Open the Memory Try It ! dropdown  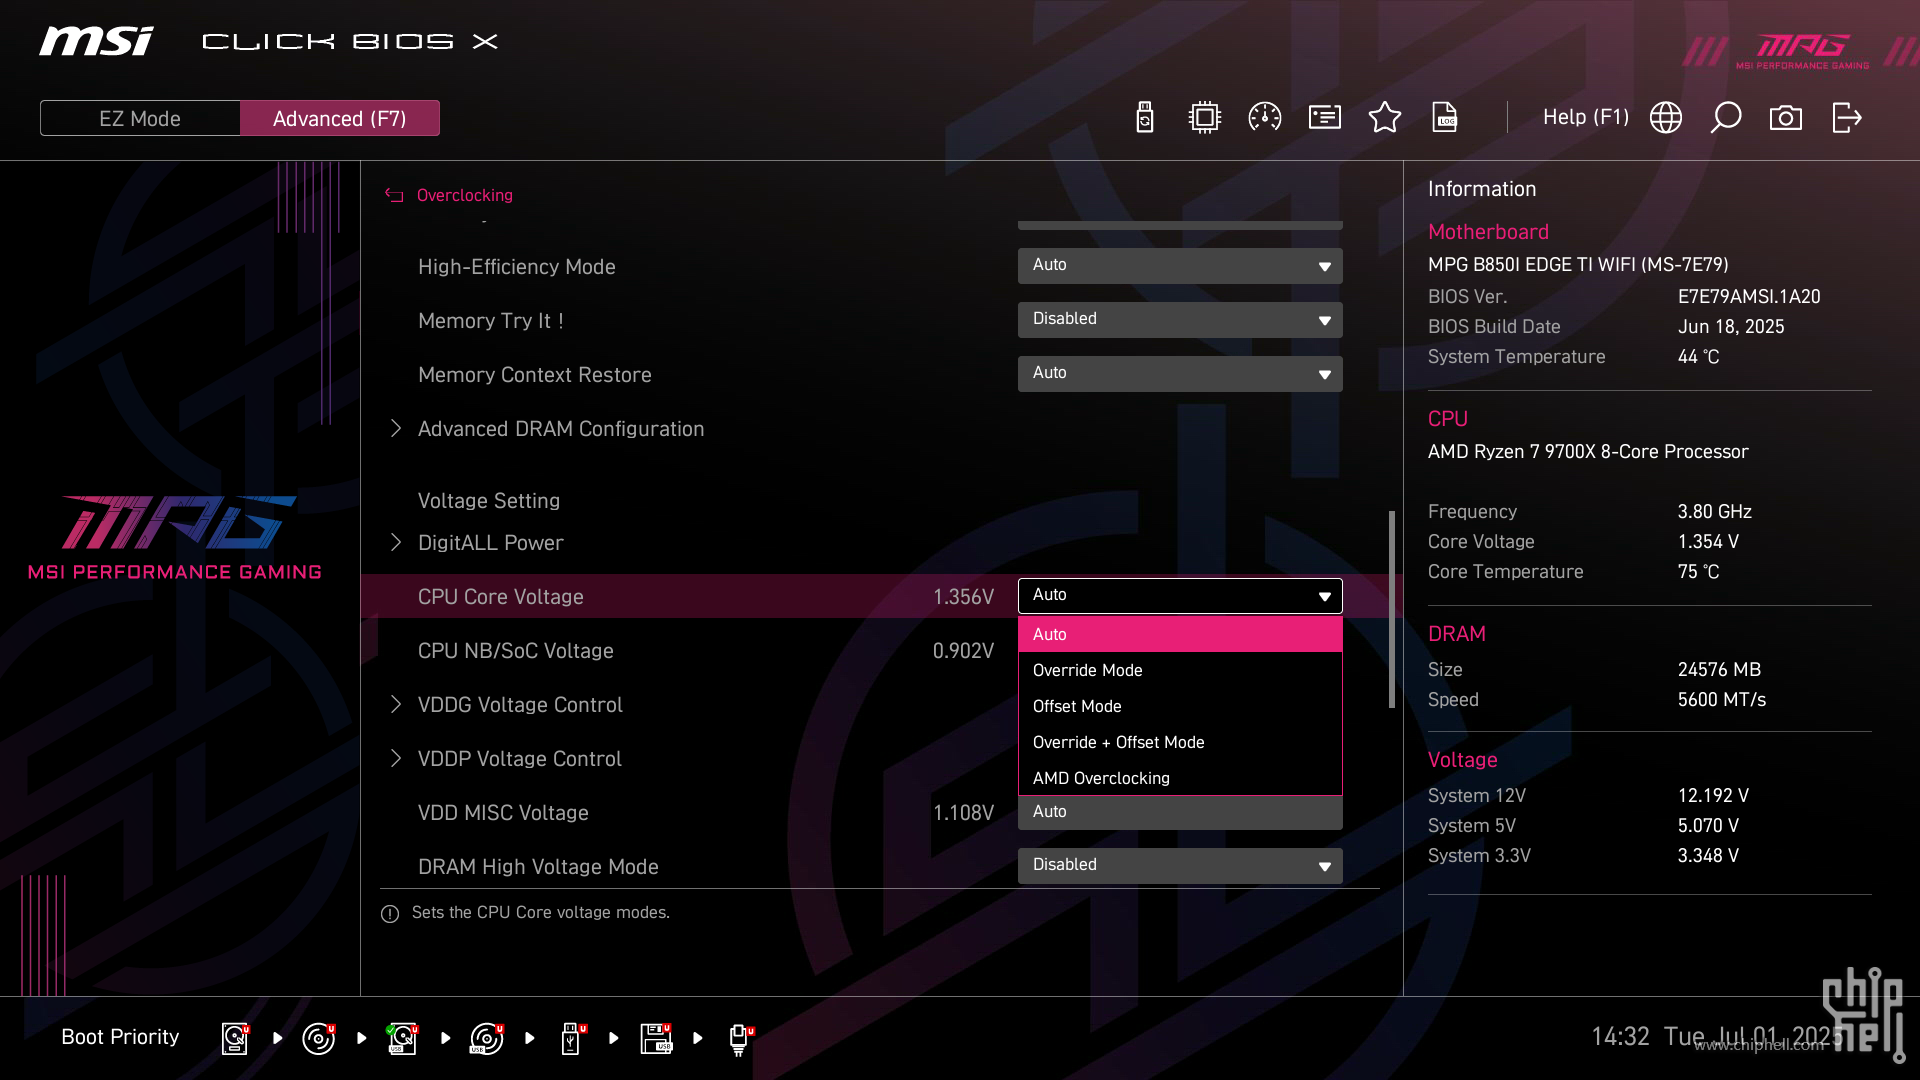point(1180,319)
